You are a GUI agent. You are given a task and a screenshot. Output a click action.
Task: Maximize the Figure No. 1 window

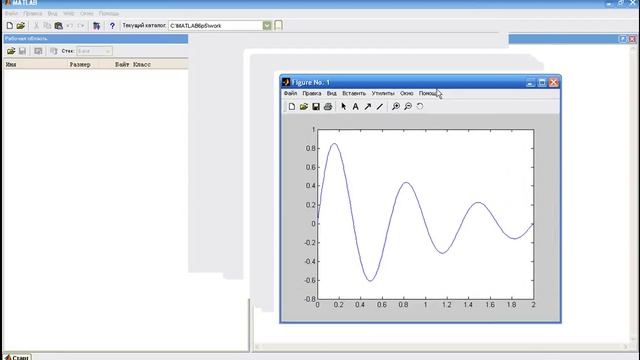click(542, 82)
